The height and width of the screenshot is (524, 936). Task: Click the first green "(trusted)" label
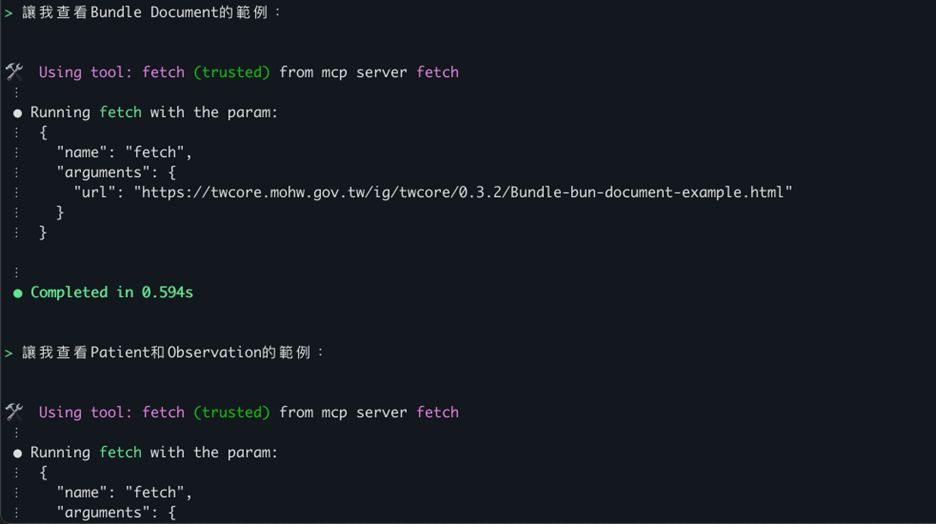pos(231,72)
